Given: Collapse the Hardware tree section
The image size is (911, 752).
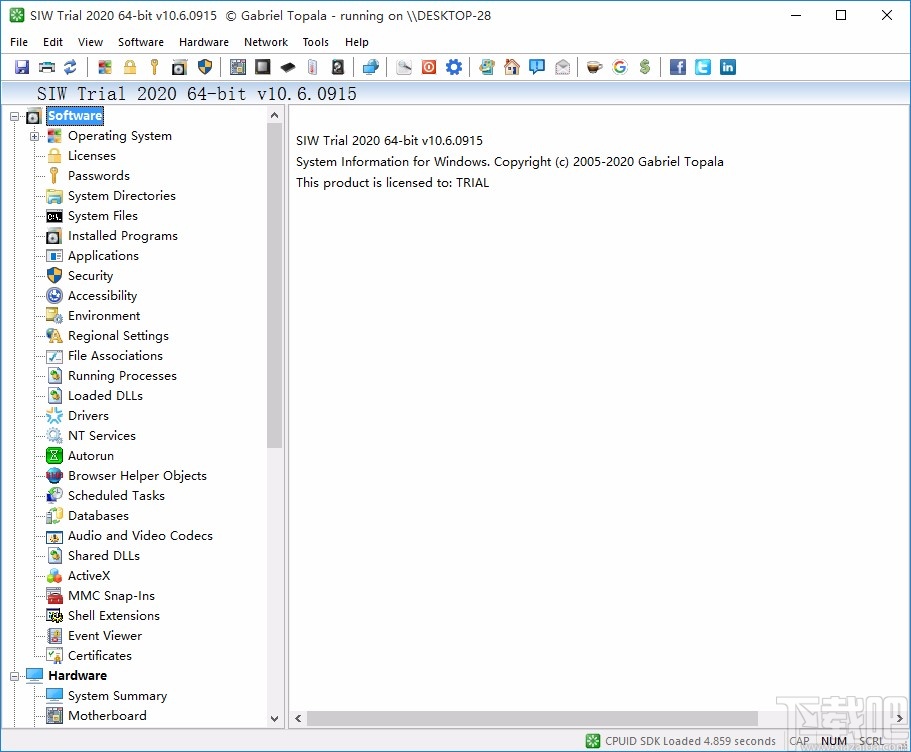Looking at the screenshot, I should [x=15, y=676].
